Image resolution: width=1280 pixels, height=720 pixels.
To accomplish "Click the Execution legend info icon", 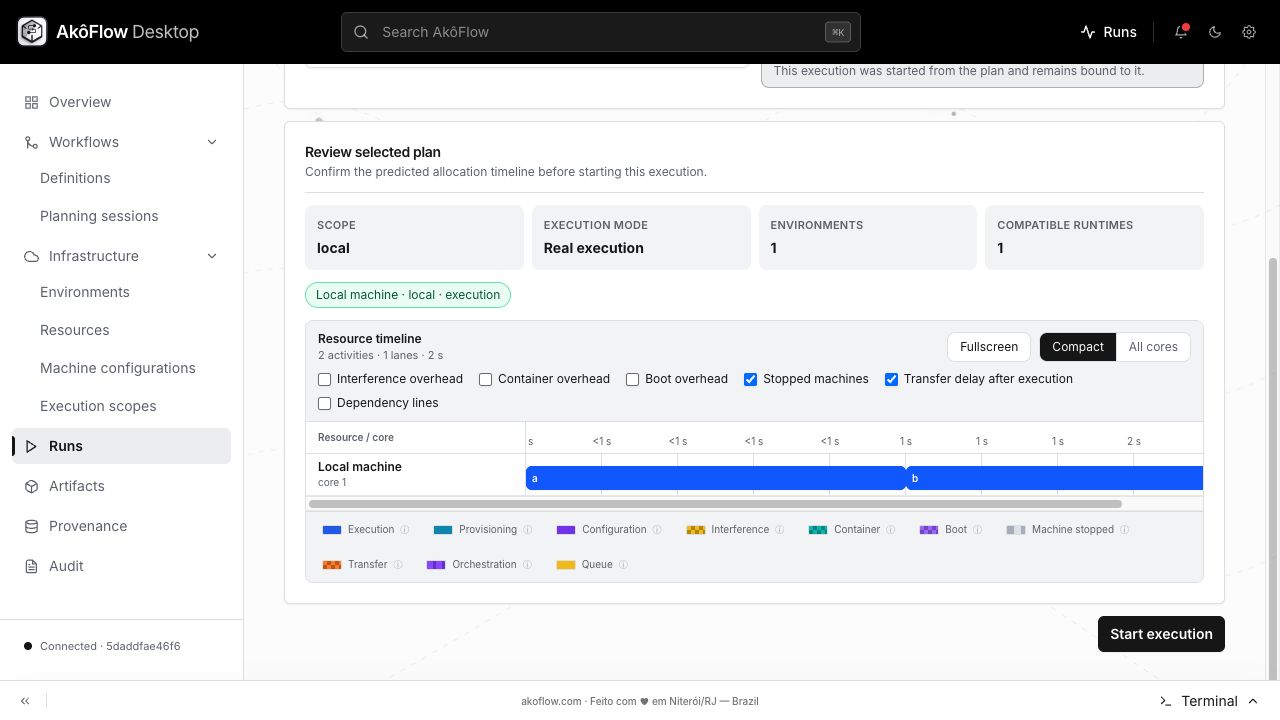I will coord(405,530).
